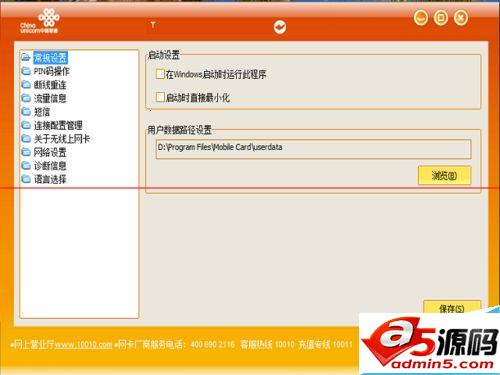Image resolution: width=500 pixels, height=375 pixels.
Task: Enable 在Windows启动时运行此程序 checkbox
Action: 160,74
